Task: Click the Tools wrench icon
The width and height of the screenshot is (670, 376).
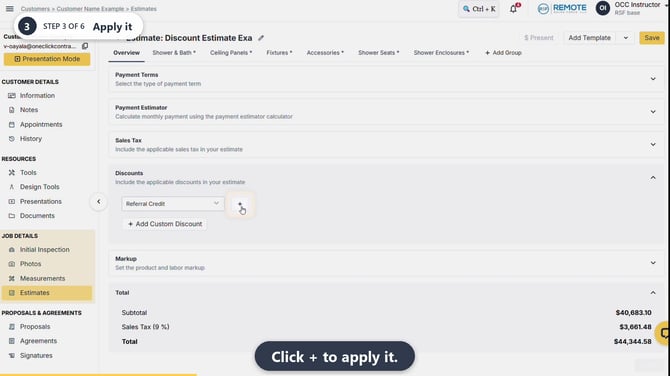Action: click(12, 173)
